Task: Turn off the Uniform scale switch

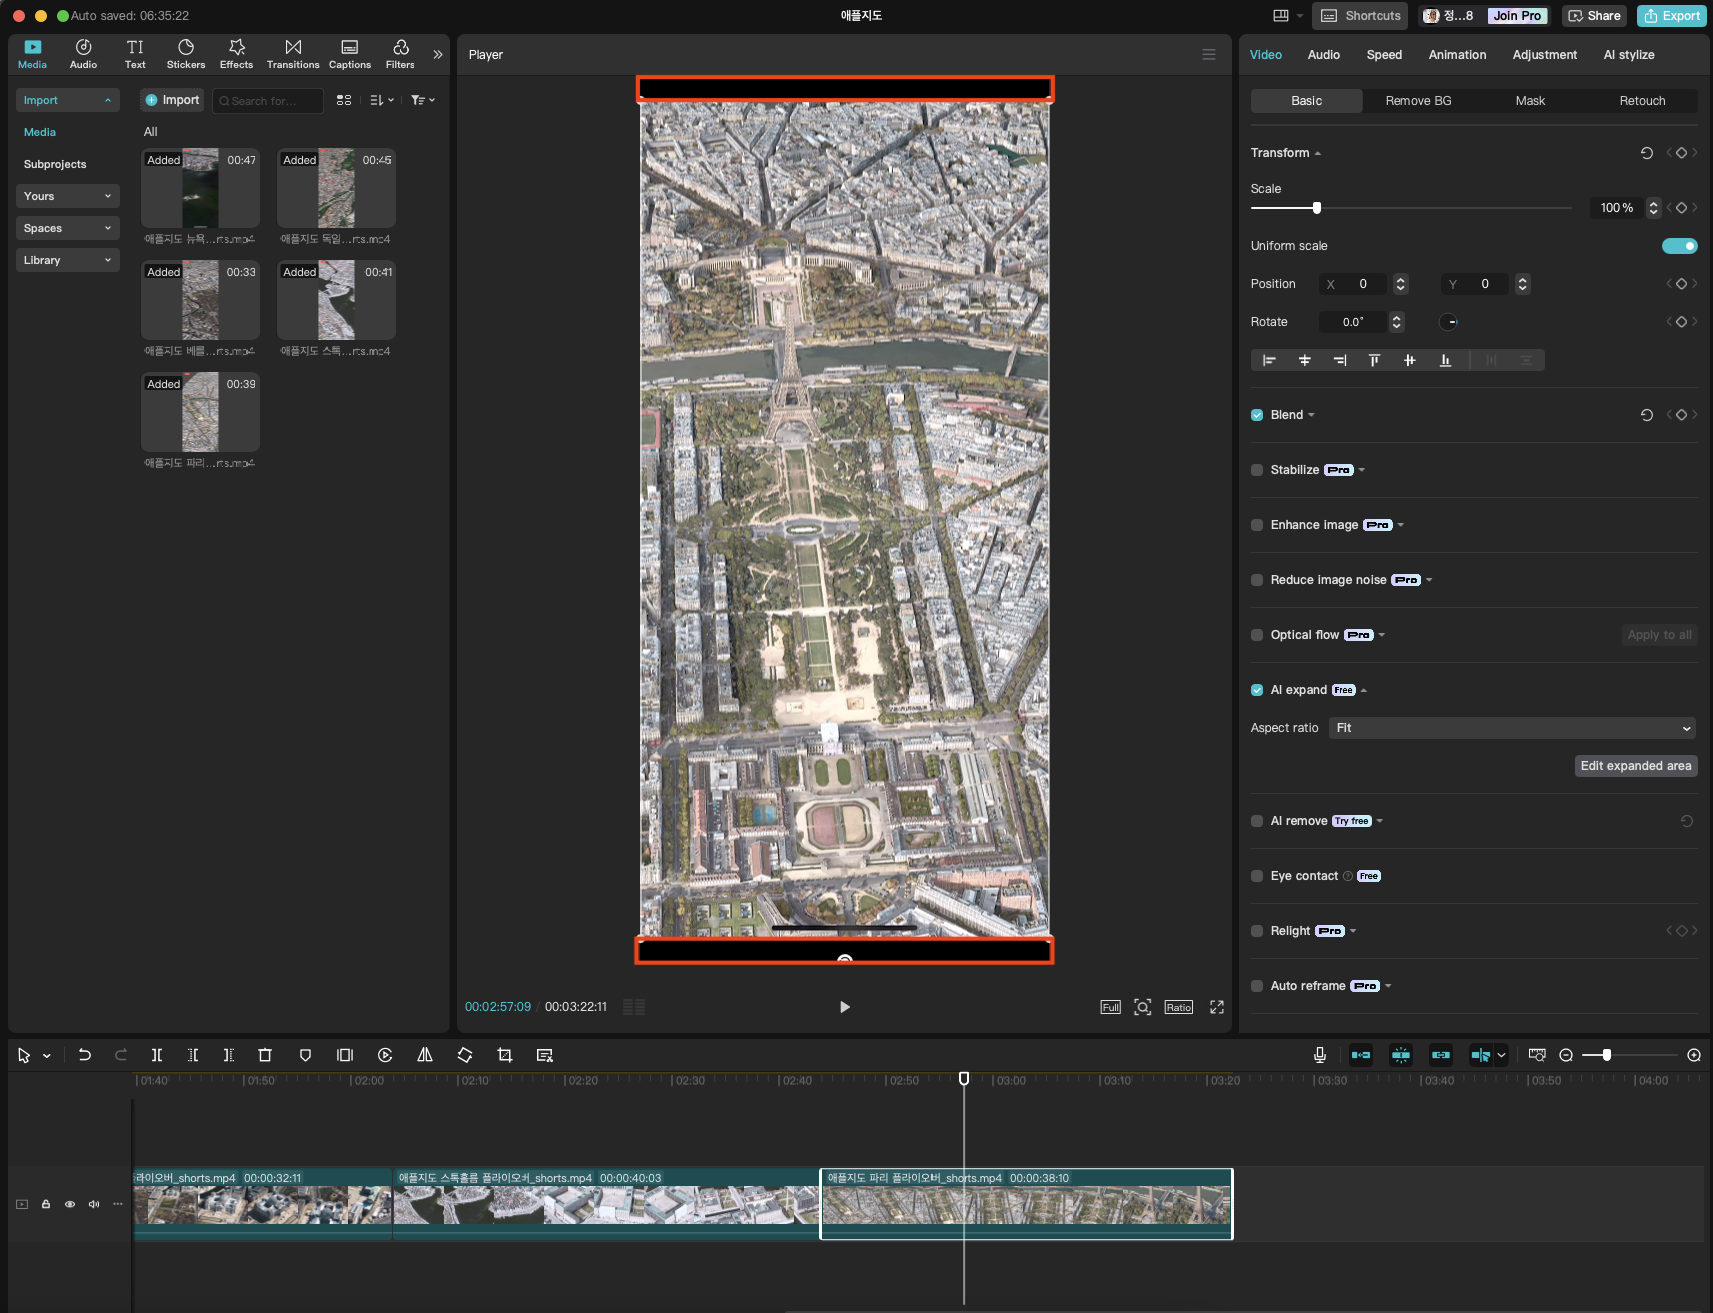Action: point(1679,246)
